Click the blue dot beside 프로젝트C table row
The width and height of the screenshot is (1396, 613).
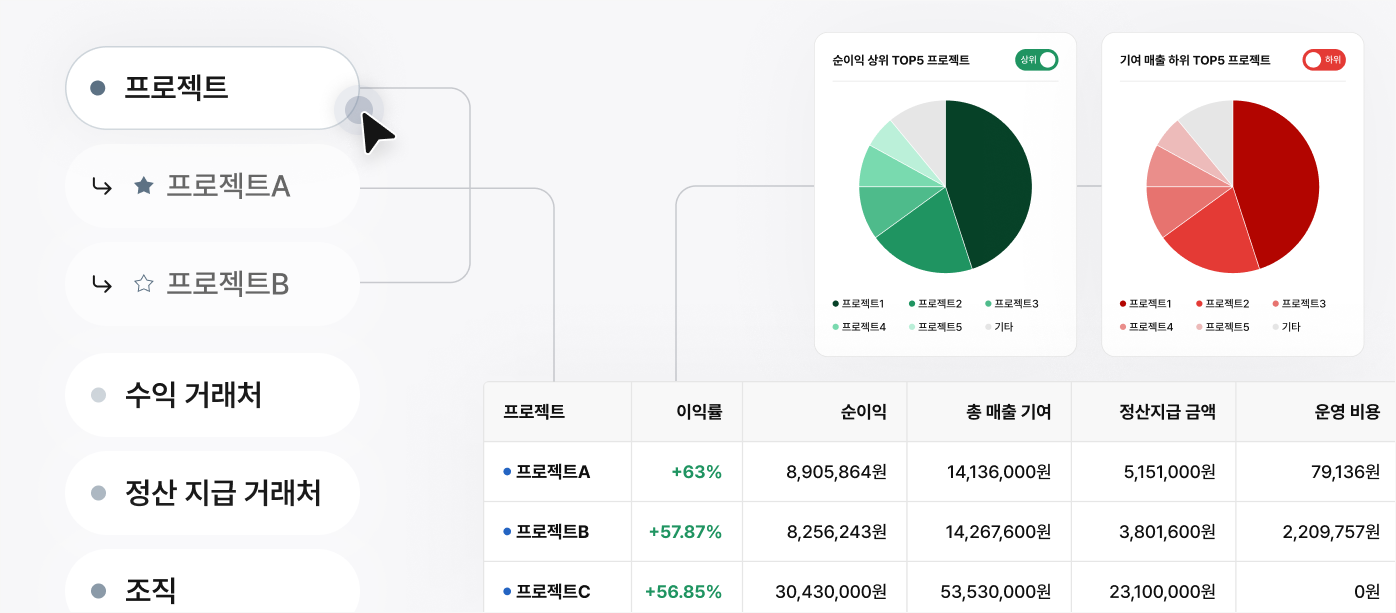coord(507,591)
